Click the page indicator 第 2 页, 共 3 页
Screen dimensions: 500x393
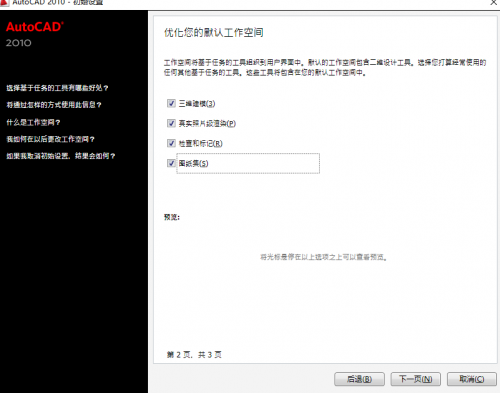tap(194, 355)
